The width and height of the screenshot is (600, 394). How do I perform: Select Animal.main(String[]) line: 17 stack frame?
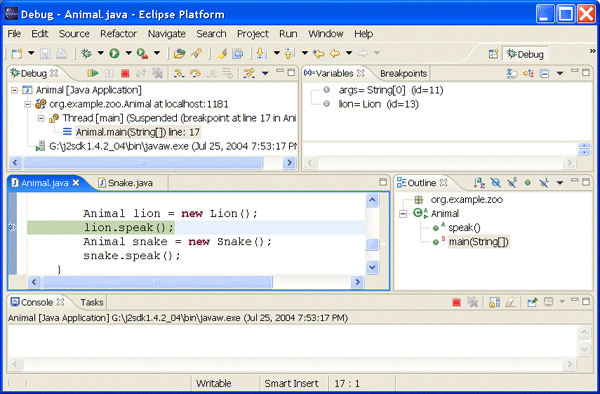(x=138, y=132)
